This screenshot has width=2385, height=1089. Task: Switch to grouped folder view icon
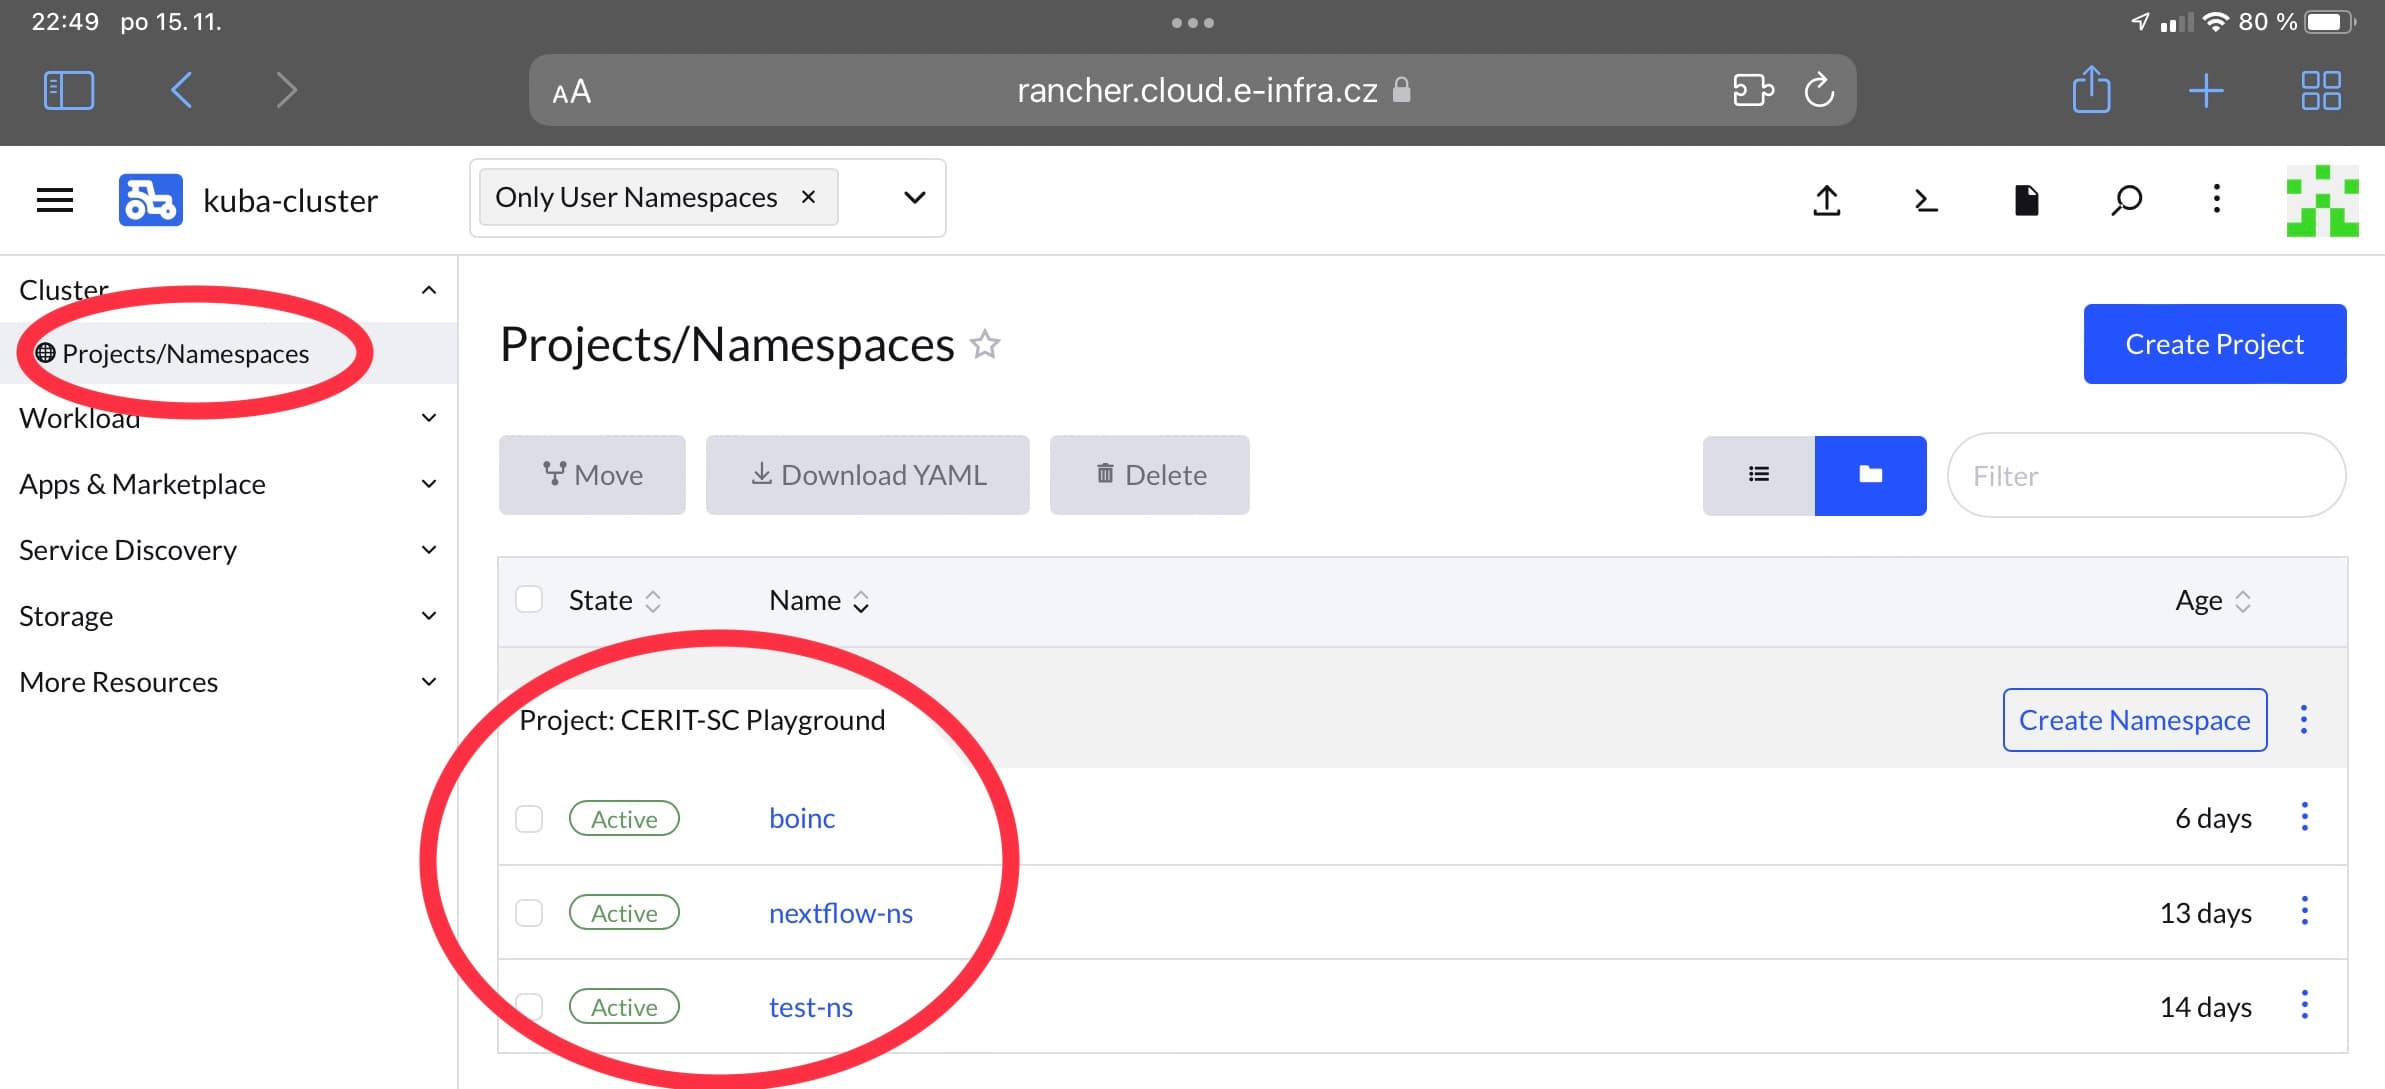click(x=1870, y=475)
